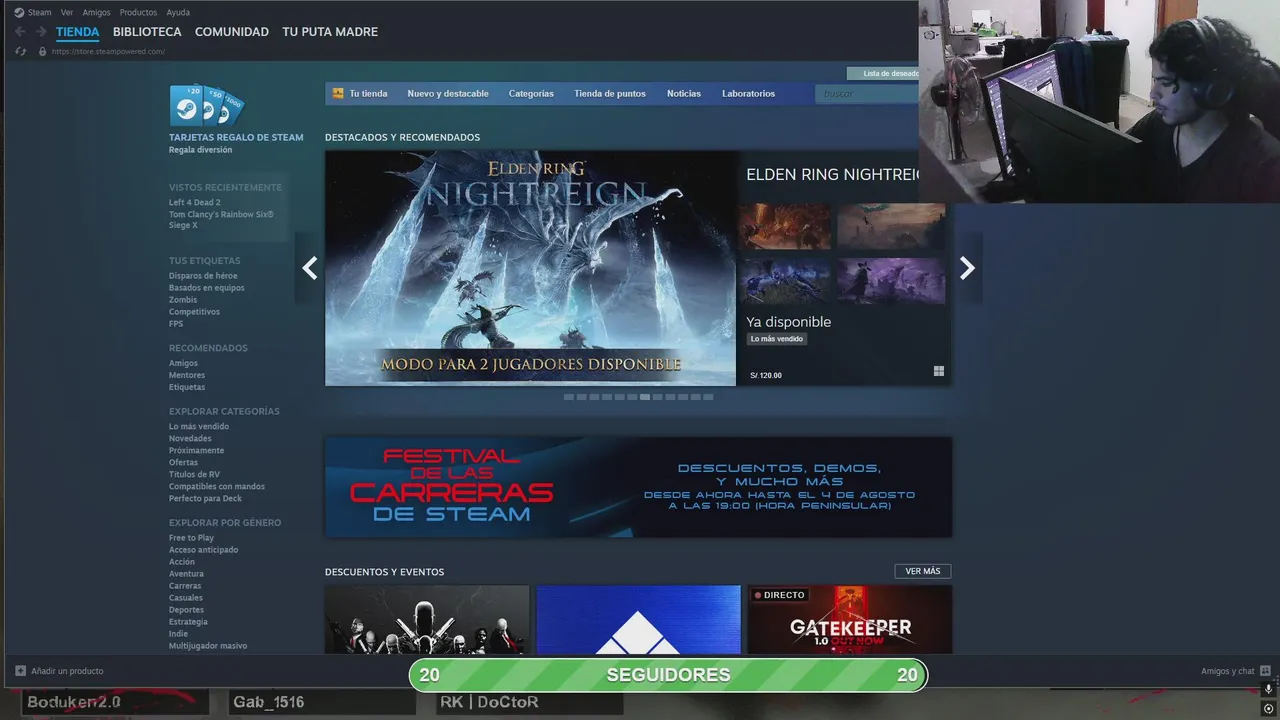1280x720 pixels.
Task: Switch to the COMUNIDAD tab
Action: [x=232, y=32]
